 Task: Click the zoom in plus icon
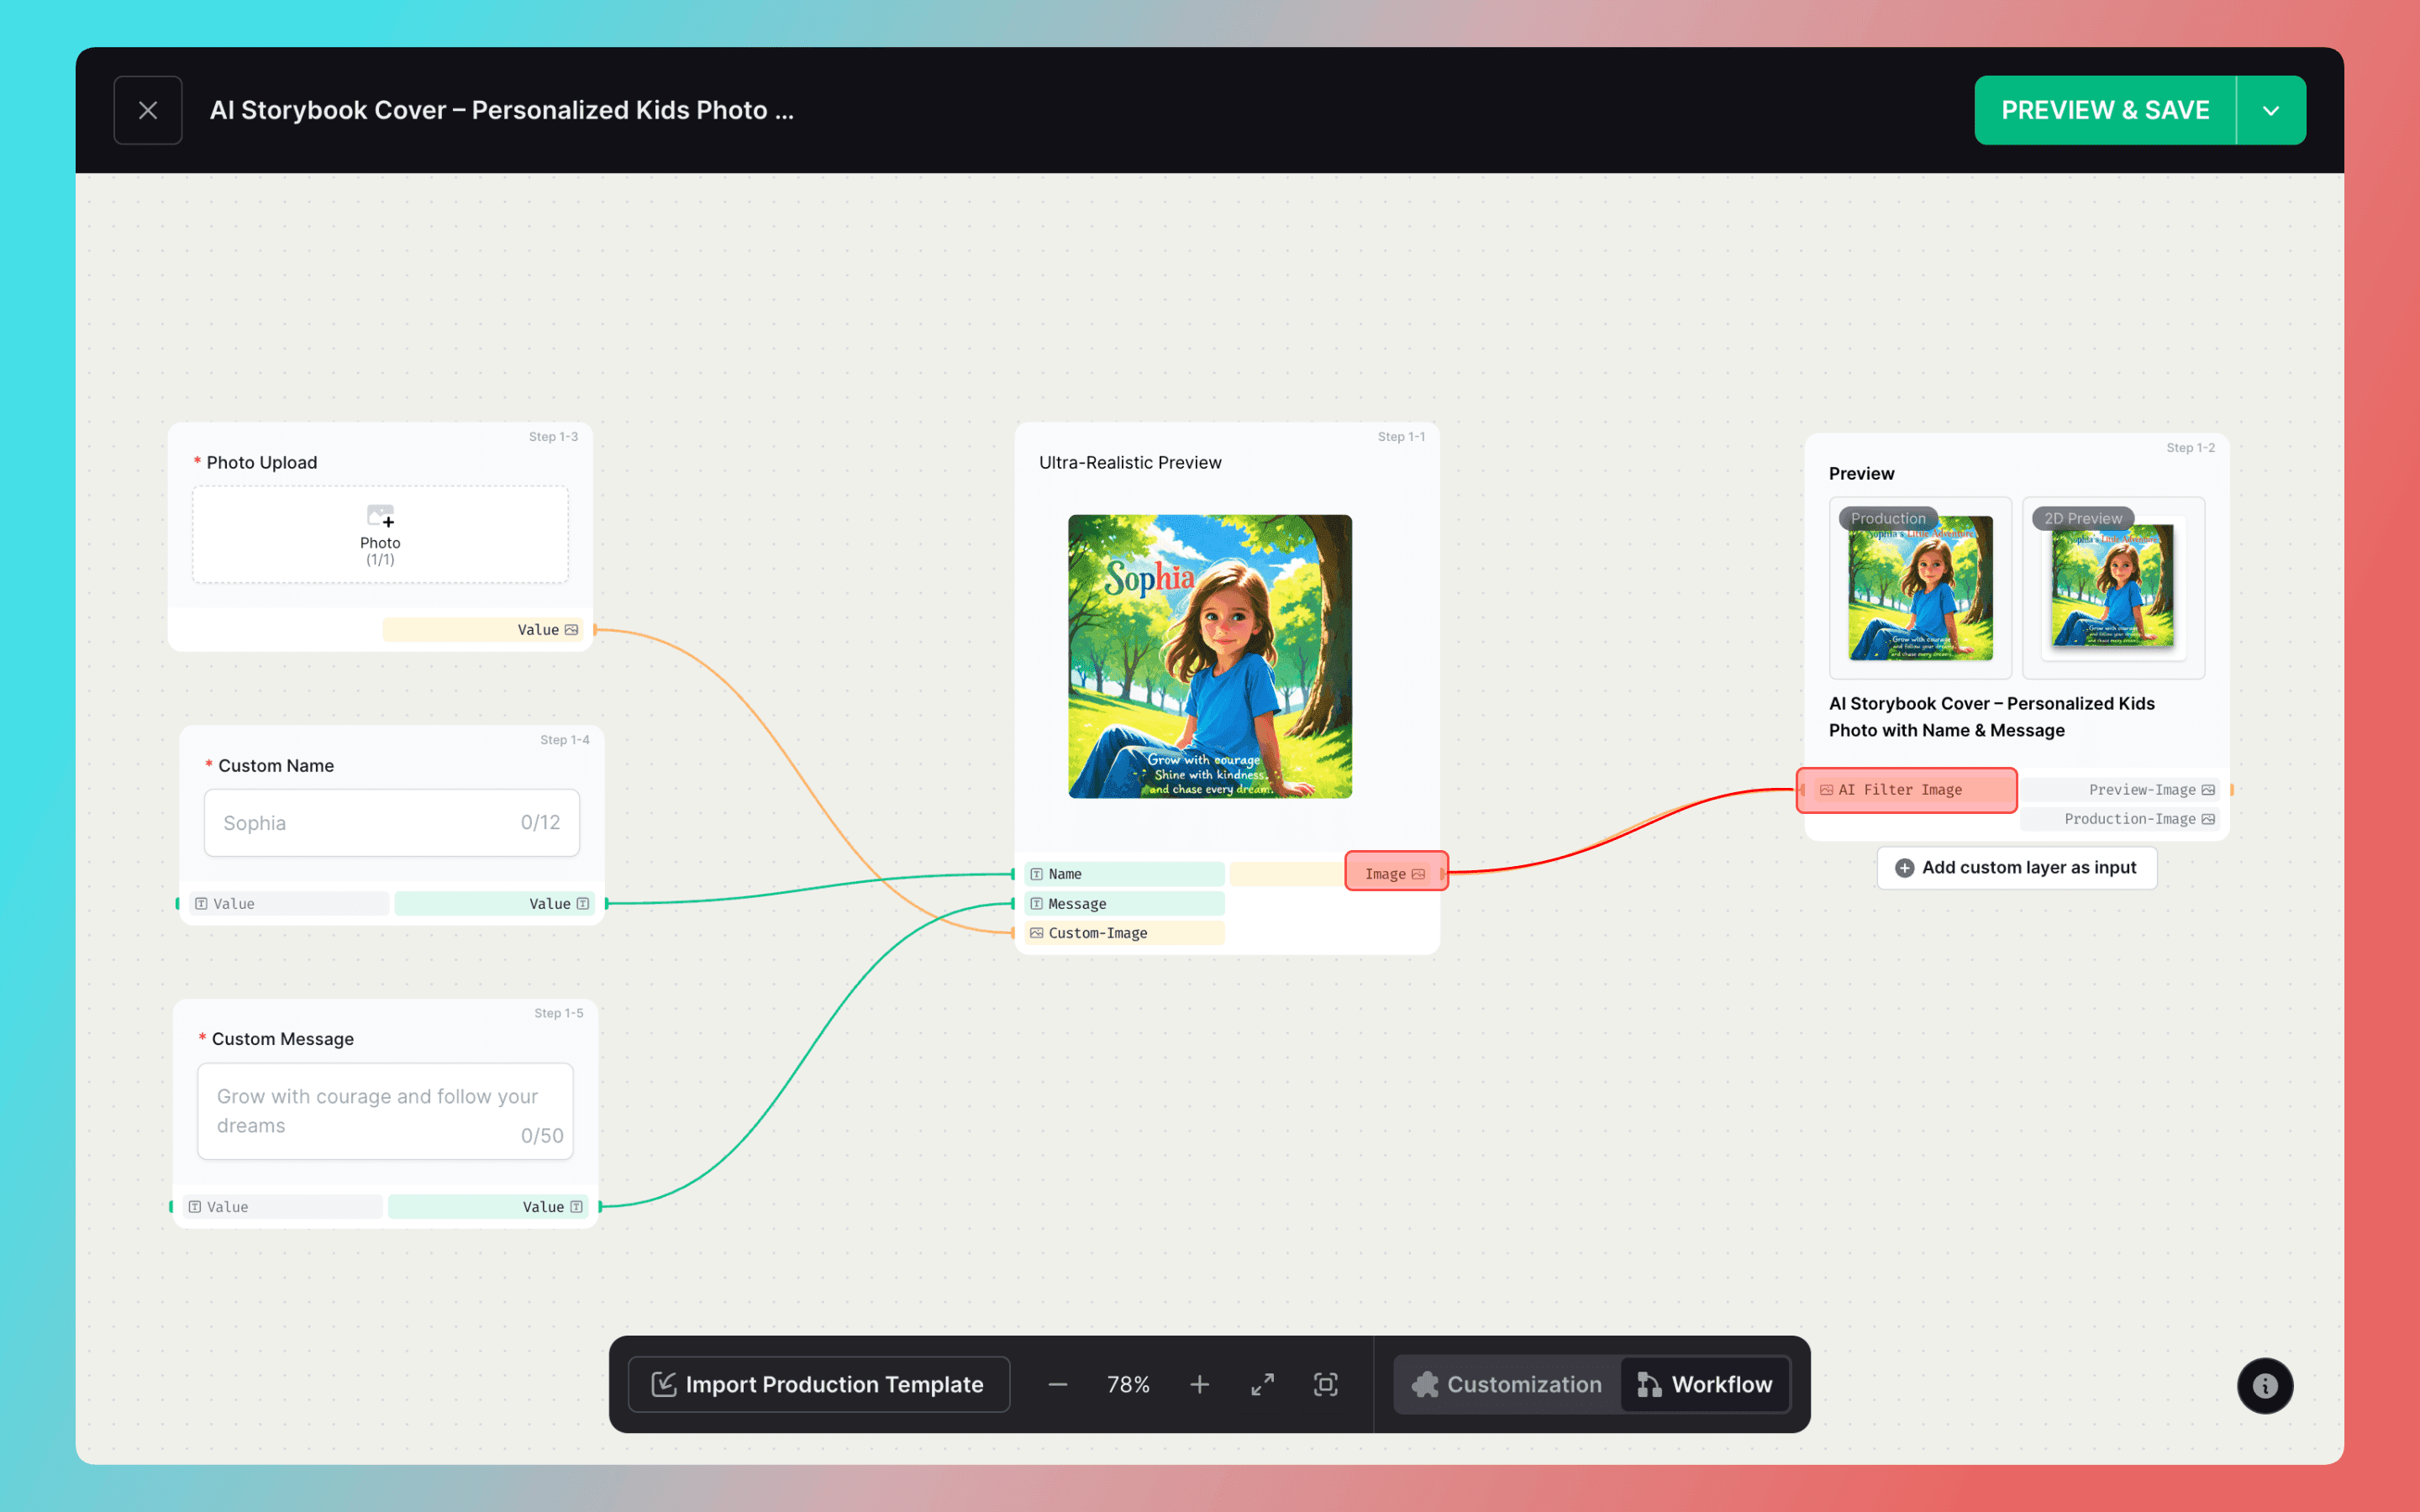(1199, 1384)
